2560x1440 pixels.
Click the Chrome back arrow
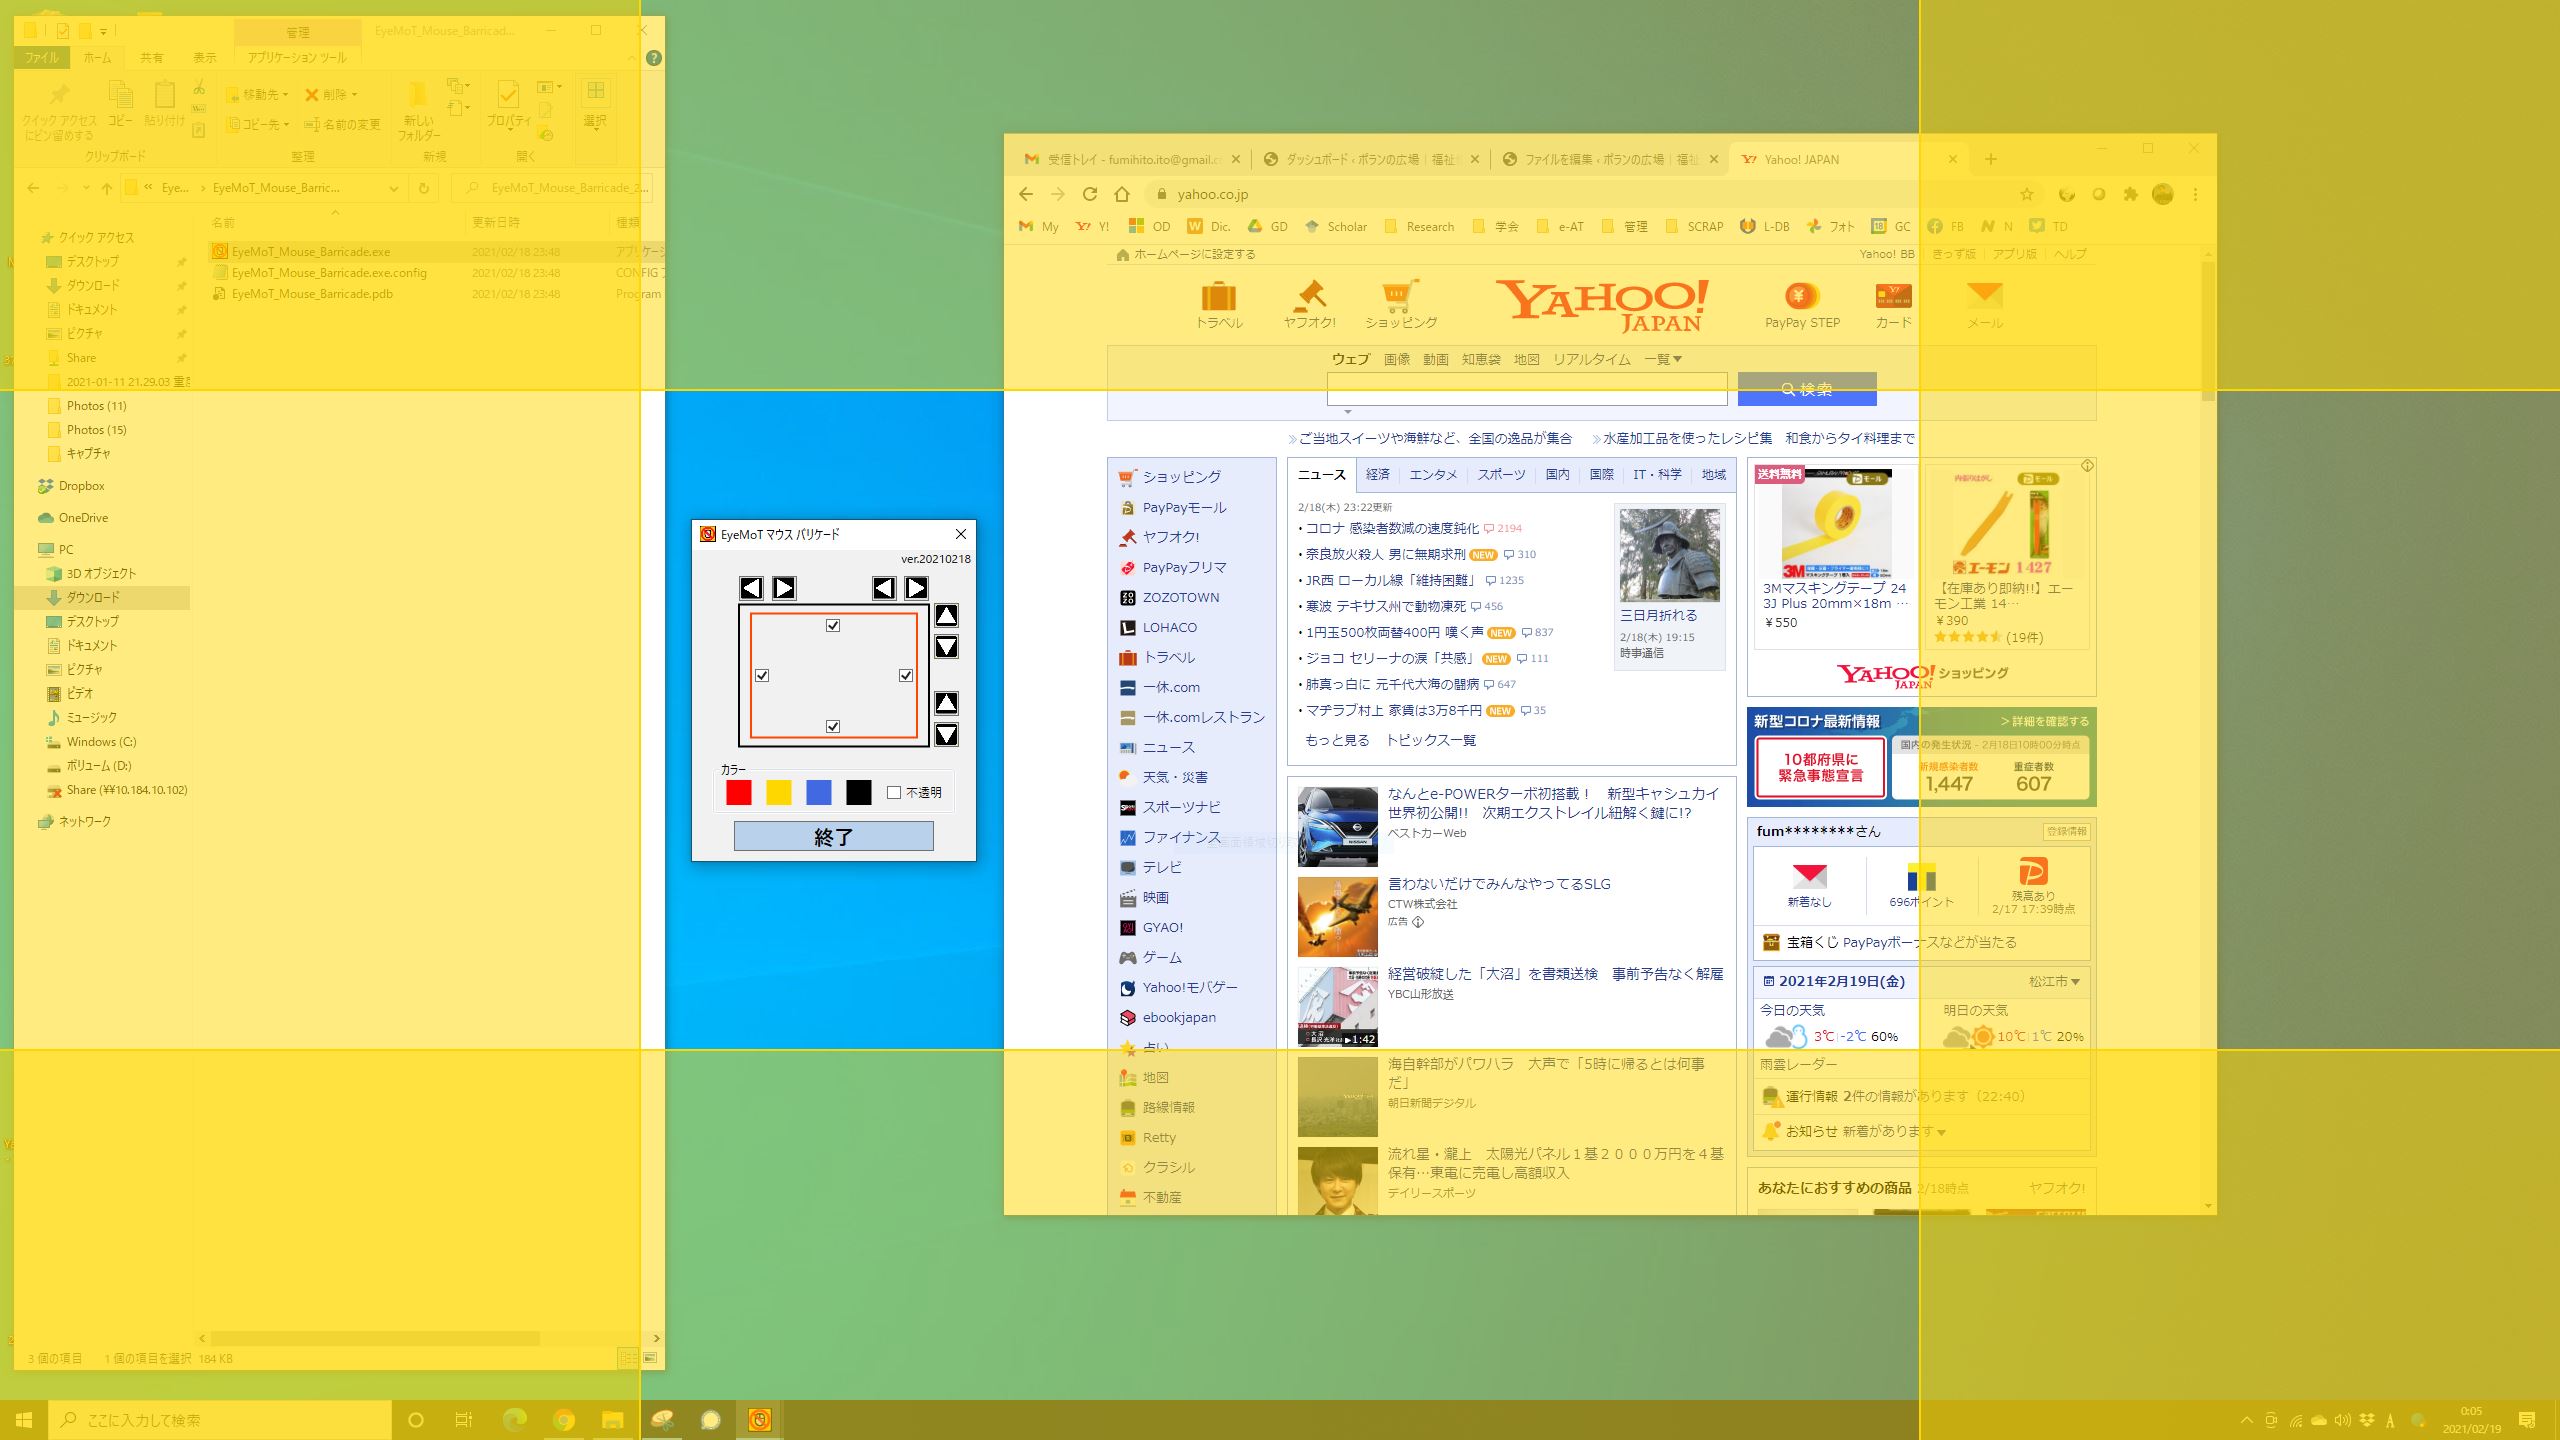[1026, 194]
